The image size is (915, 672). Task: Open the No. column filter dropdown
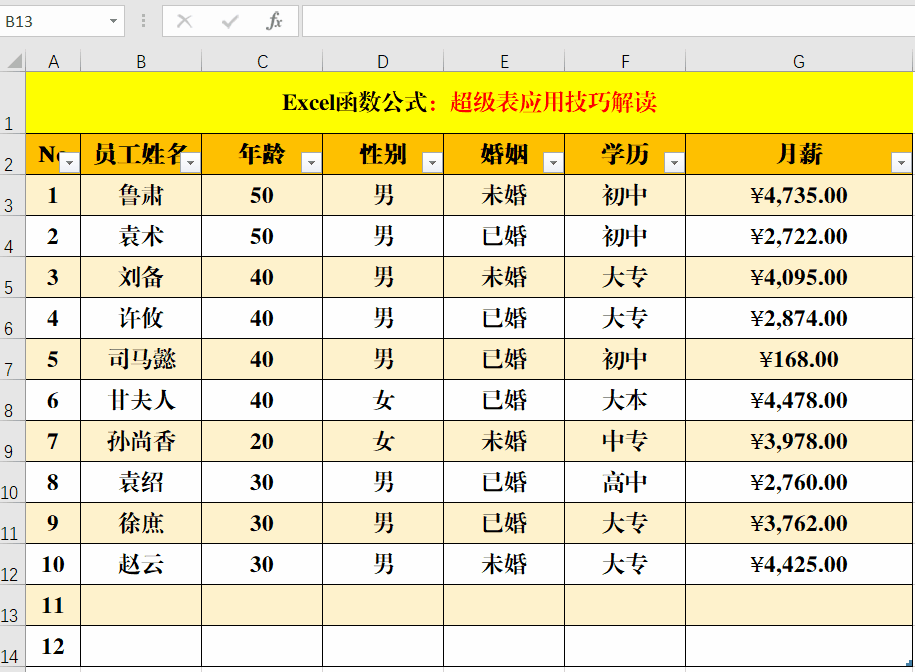(x=69, y=163)
